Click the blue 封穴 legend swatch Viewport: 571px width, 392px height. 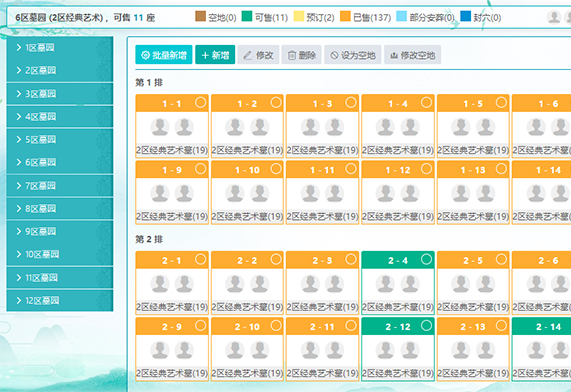point(465,16)
